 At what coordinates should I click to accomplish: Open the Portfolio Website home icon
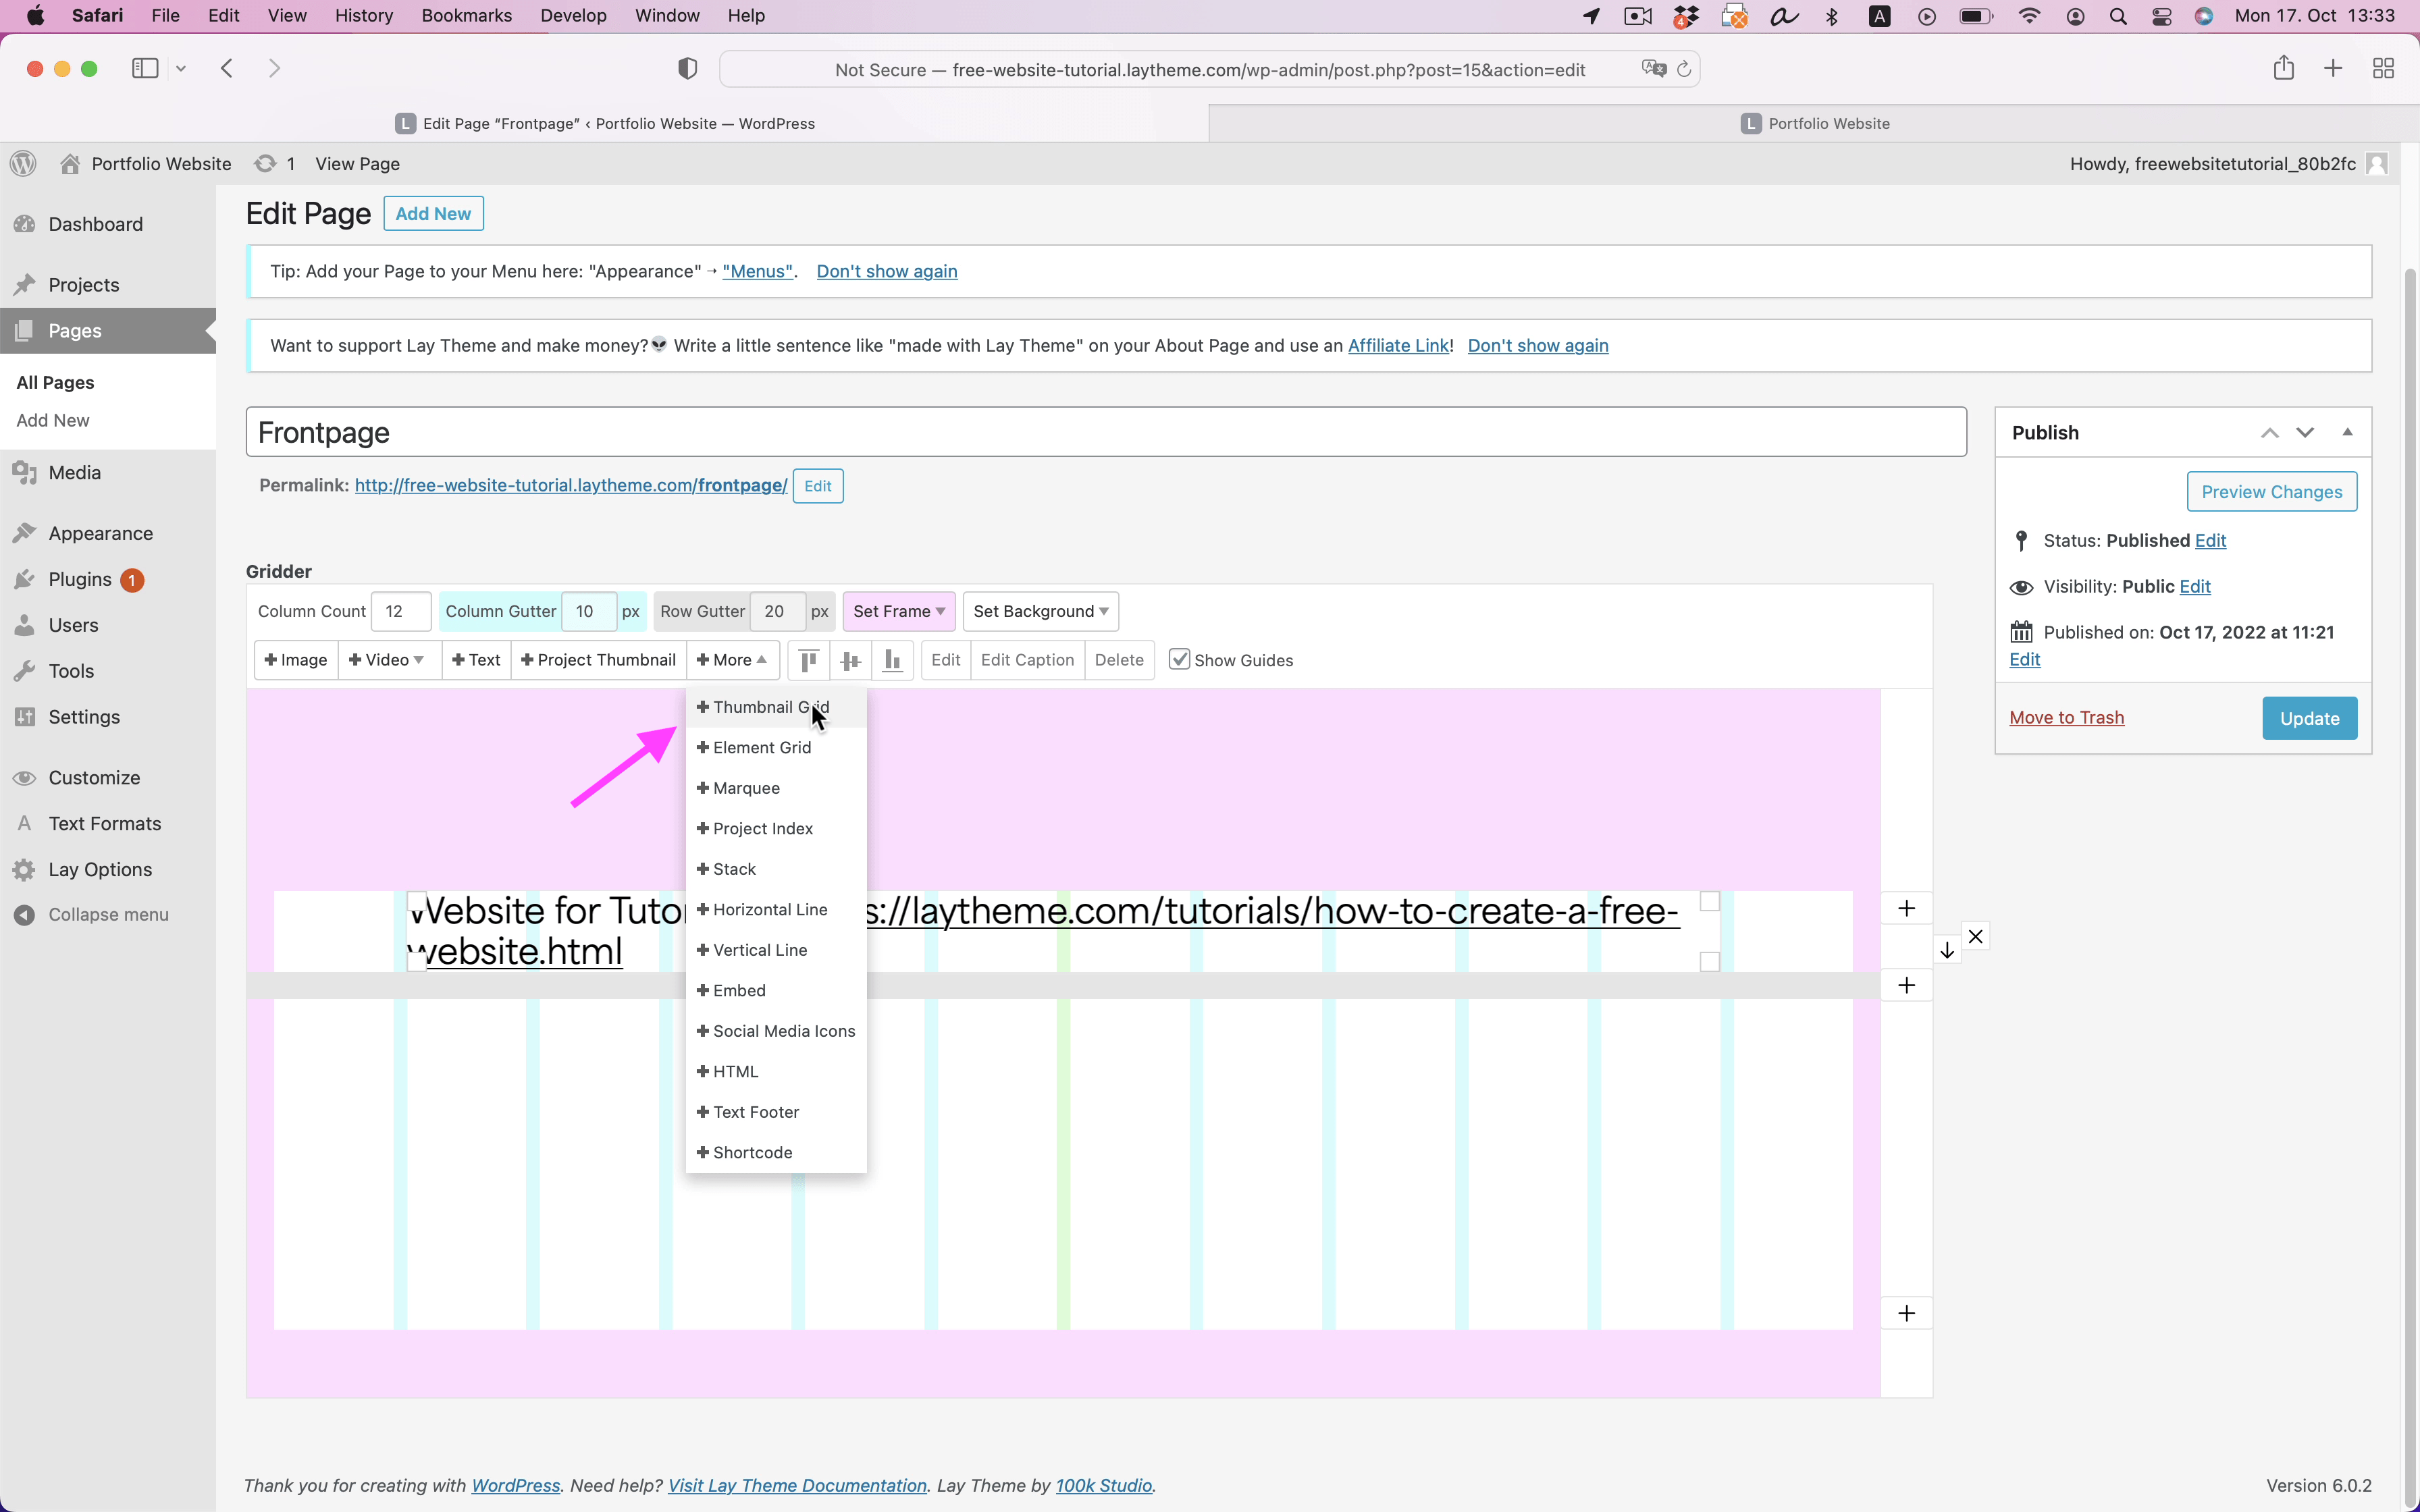(69, 163)
